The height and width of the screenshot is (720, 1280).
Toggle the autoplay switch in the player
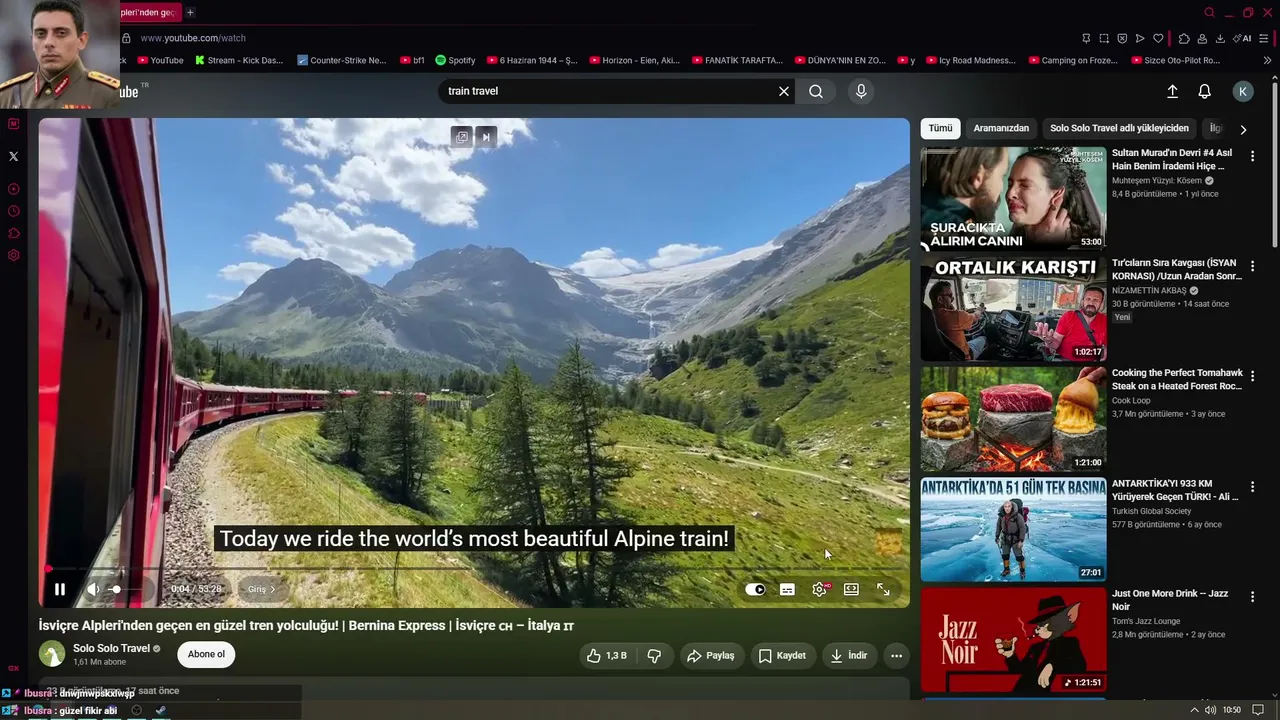755,590
